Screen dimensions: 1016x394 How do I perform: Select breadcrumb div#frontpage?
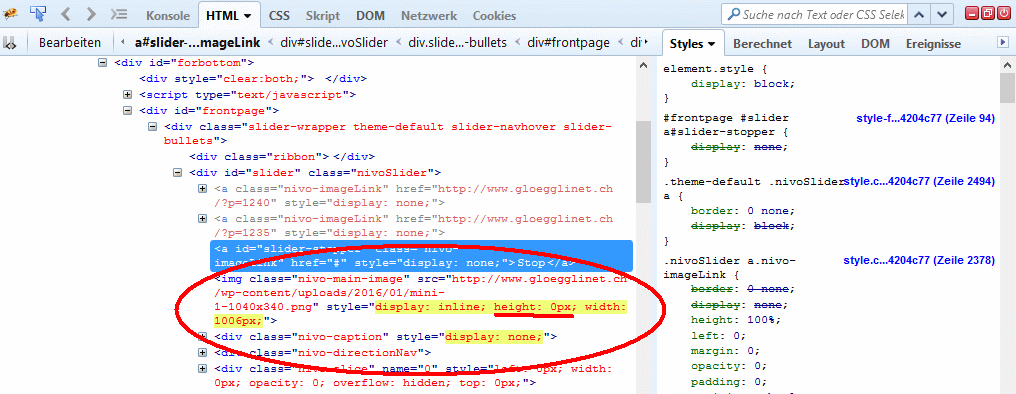click(x=569, y=43)
